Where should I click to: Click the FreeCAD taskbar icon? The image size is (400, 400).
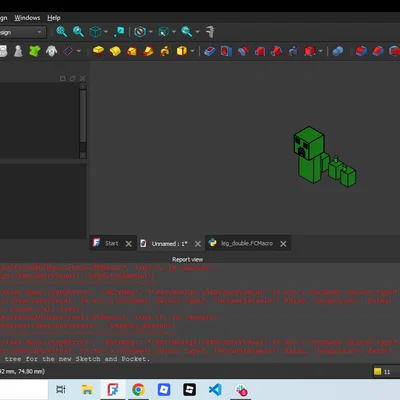pos(113,389)
